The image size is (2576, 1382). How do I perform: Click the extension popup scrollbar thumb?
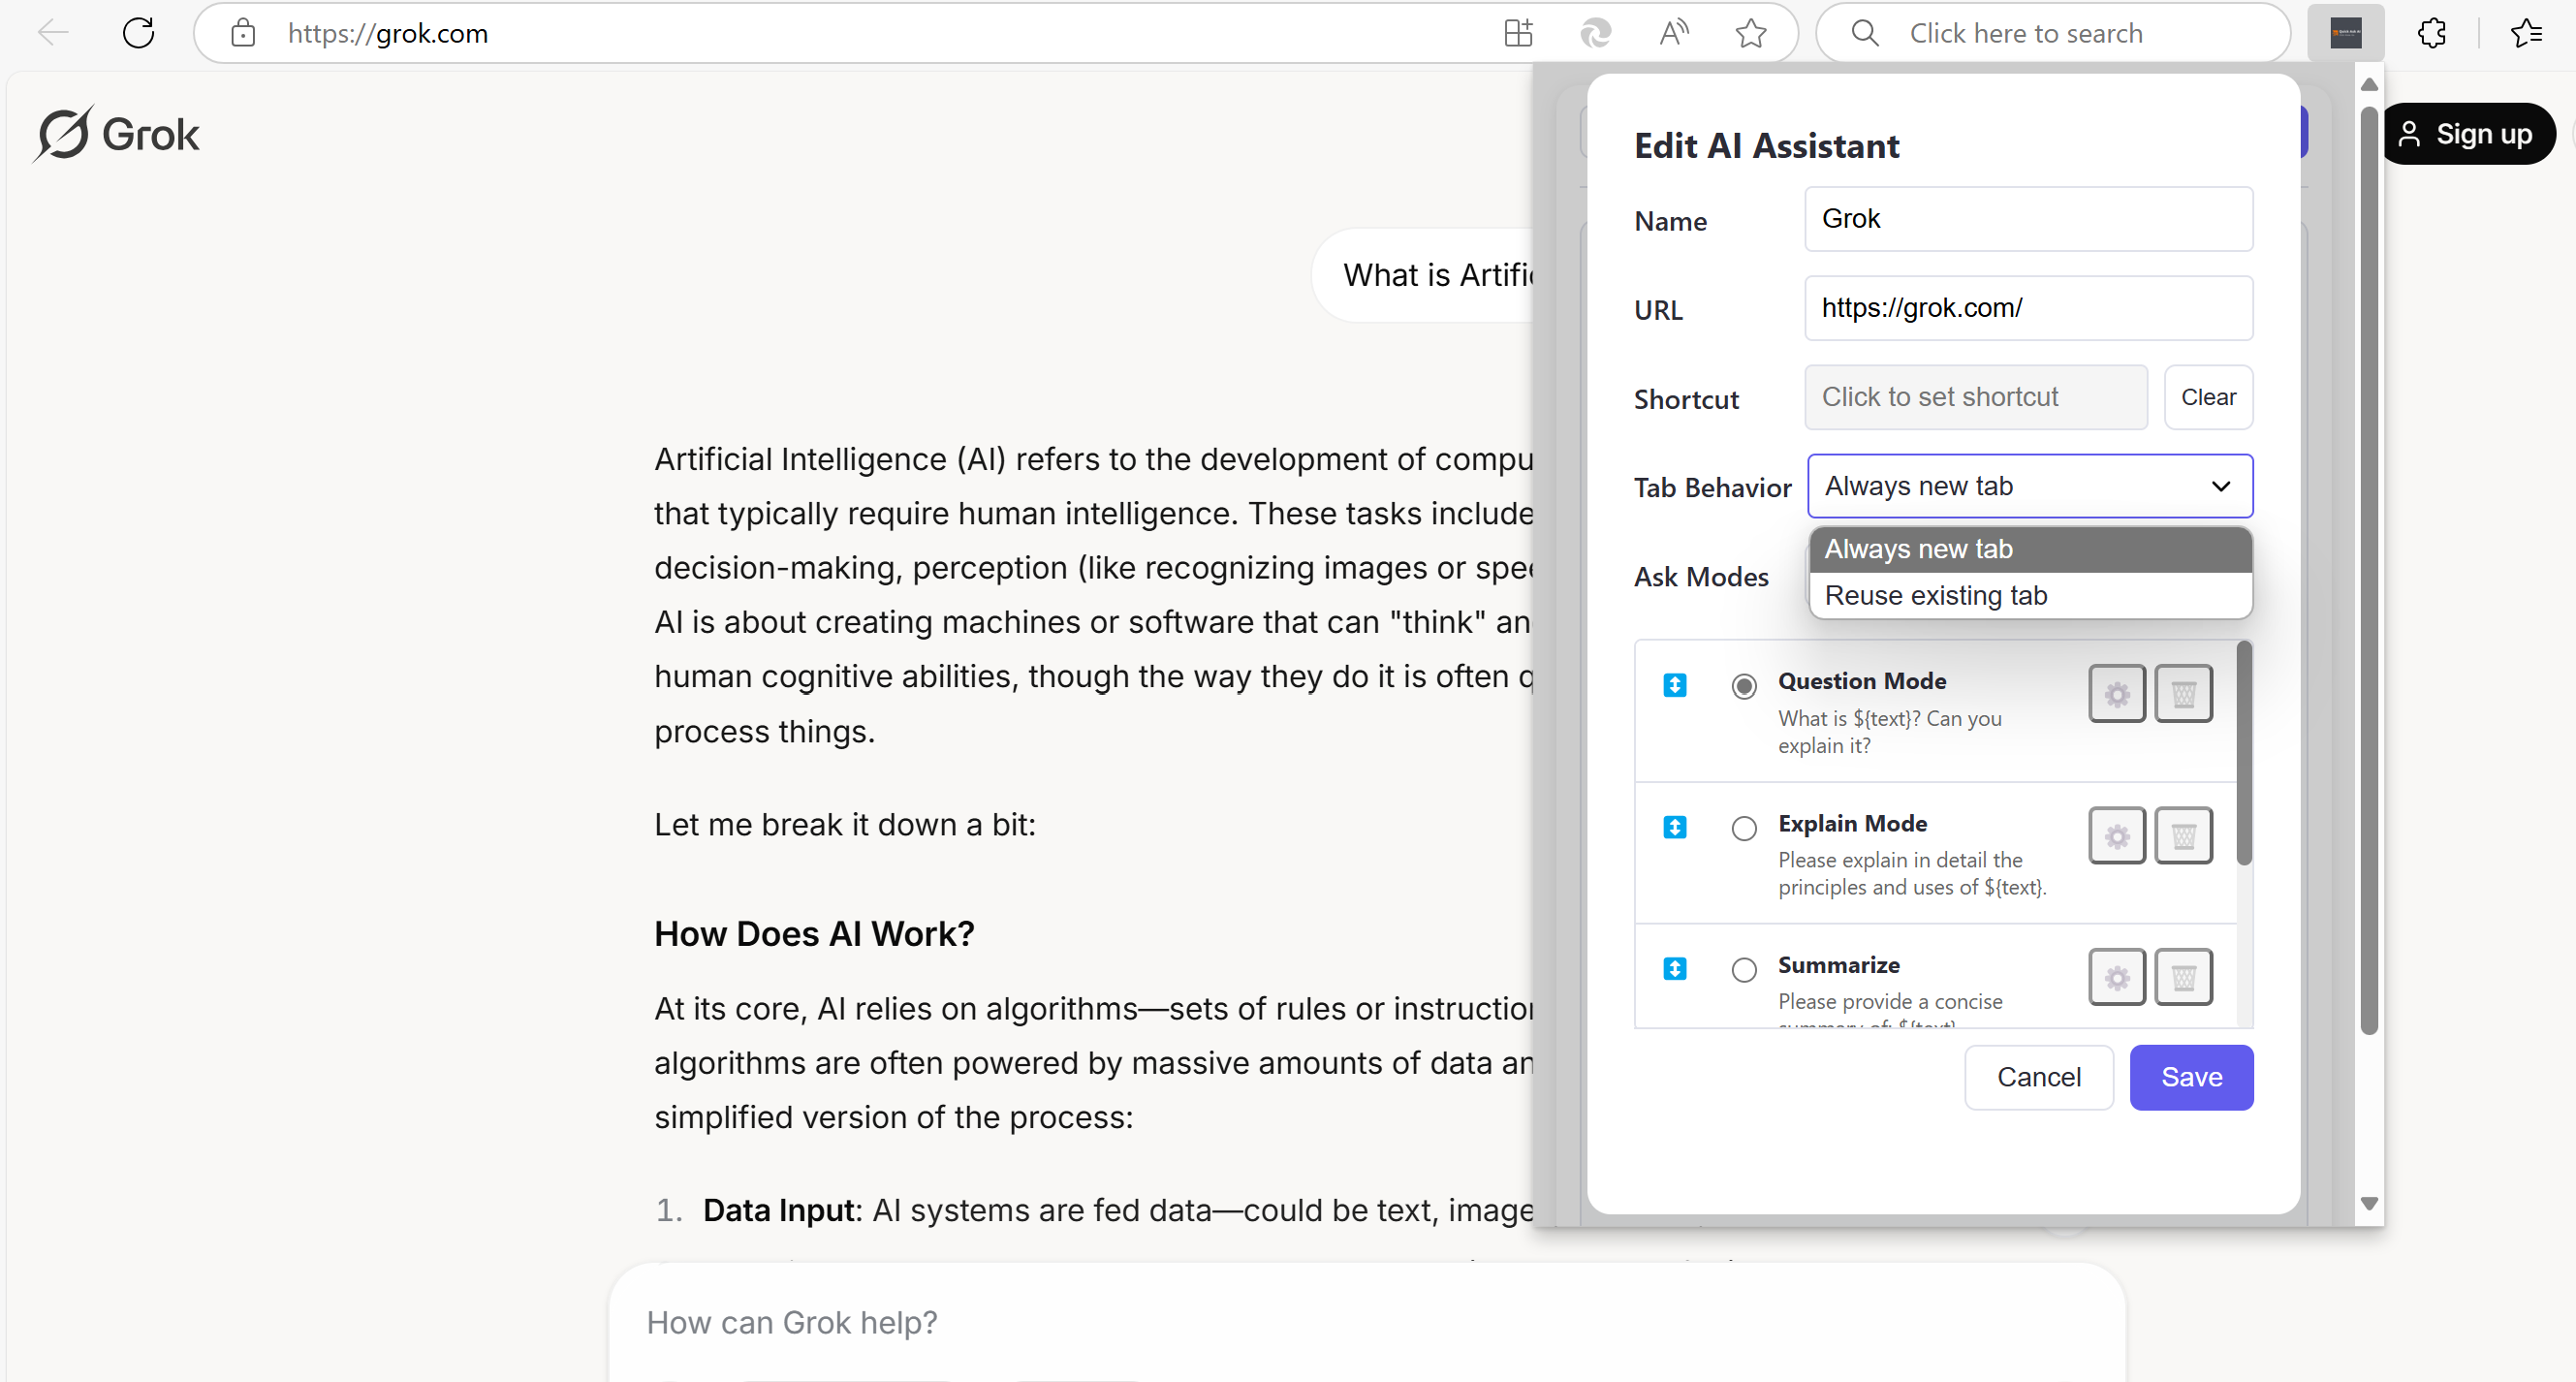[2368, 570]
